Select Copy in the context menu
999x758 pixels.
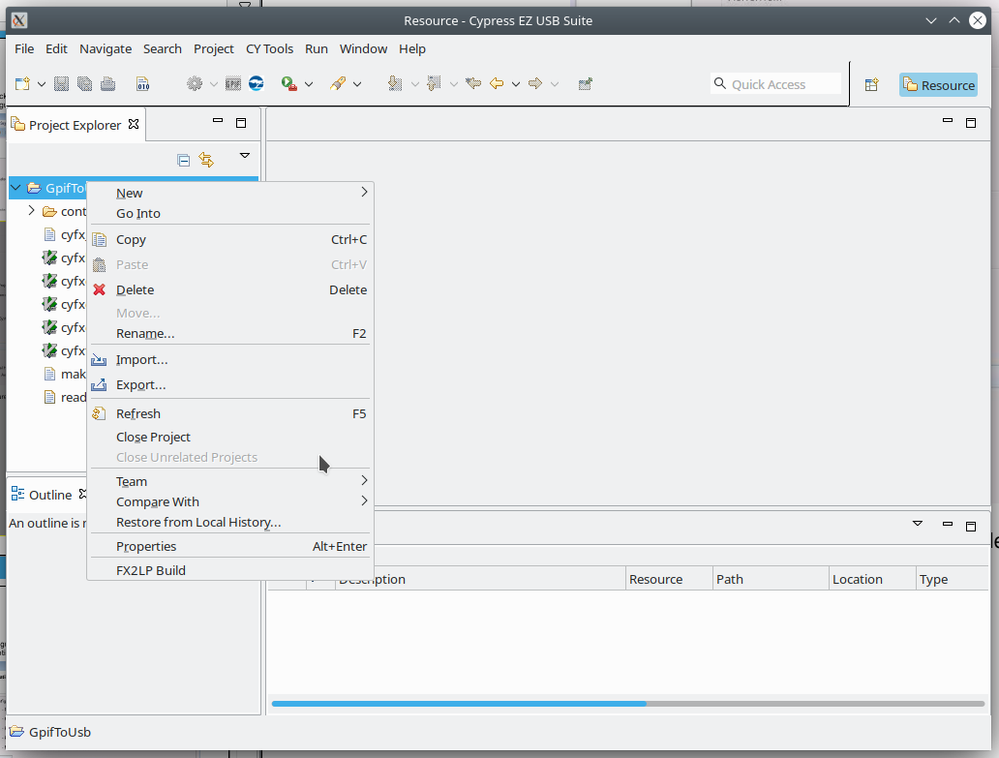pos(230,240)
